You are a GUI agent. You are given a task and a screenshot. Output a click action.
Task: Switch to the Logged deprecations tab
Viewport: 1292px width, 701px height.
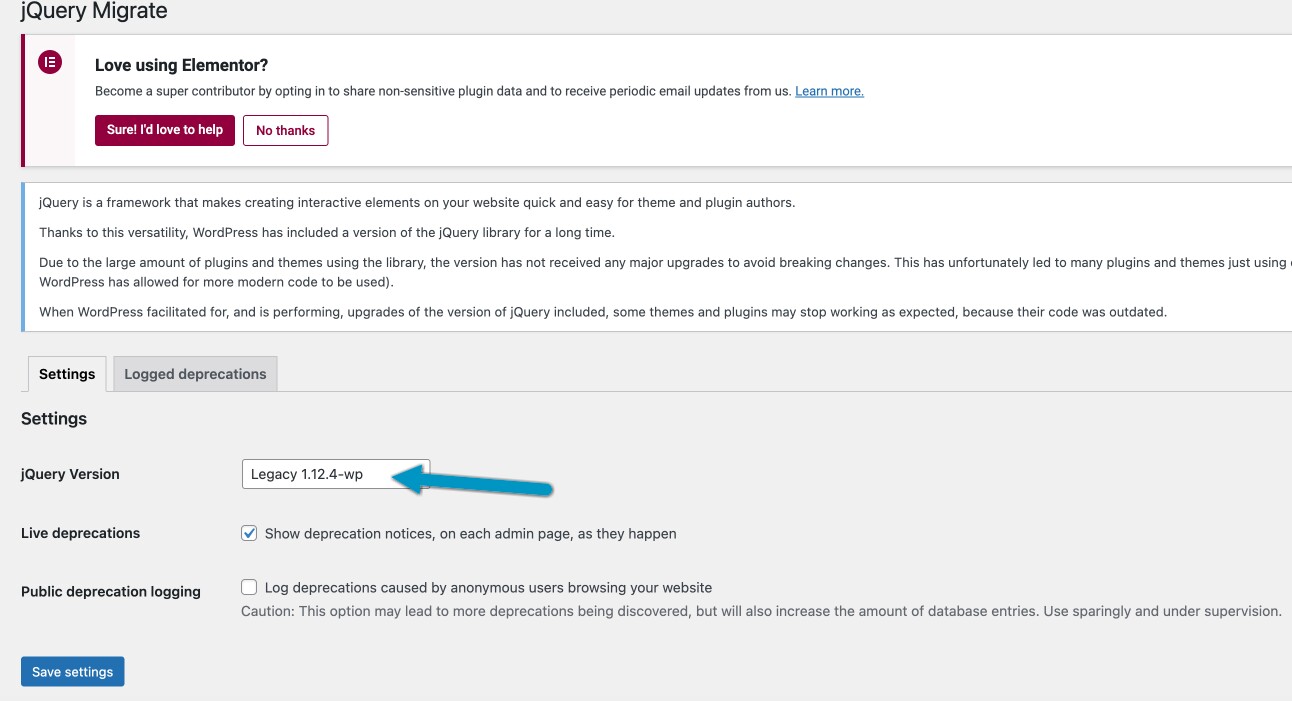(195, 373)
